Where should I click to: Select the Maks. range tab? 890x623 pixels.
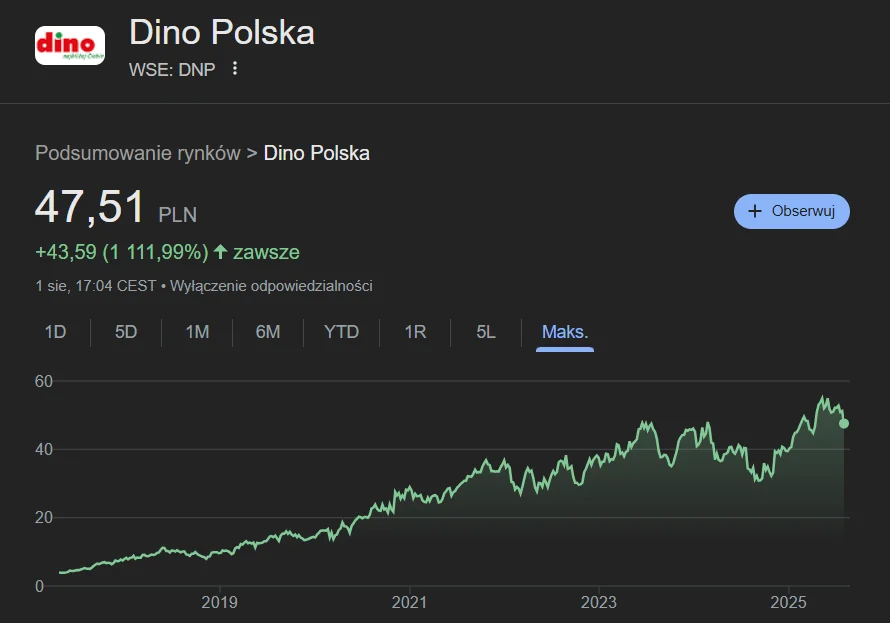[x=565, y=332]
